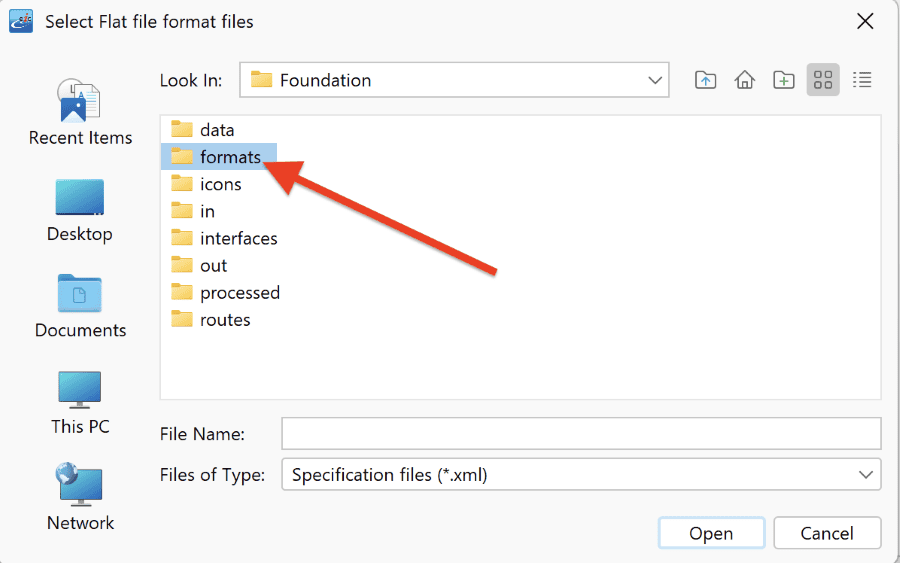Screen dimensions: 900x563
Task: Close the Select Flat file dialog
Action: click(864, 22)
